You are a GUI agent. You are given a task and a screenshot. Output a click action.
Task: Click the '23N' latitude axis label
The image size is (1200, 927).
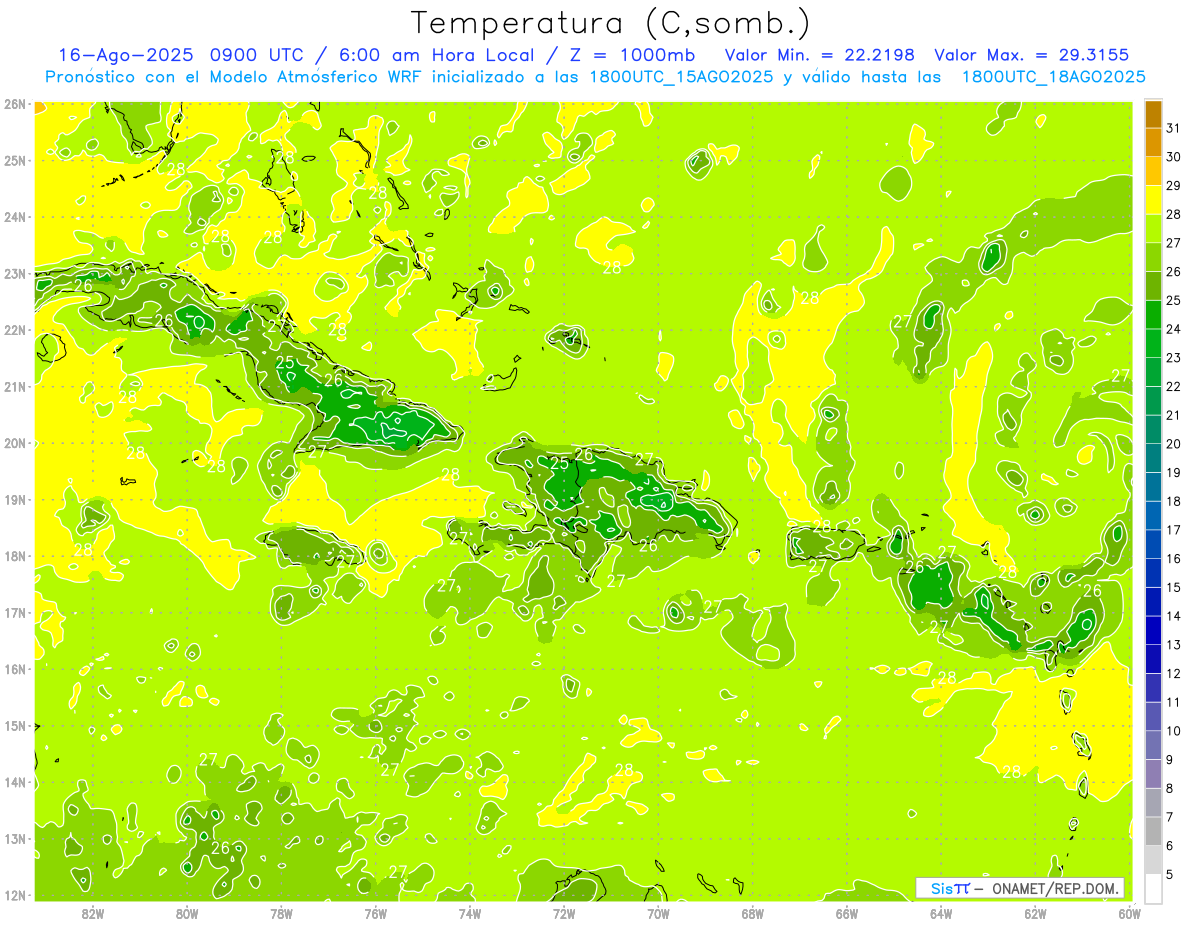pyautogui.click(x=15, y=273)
